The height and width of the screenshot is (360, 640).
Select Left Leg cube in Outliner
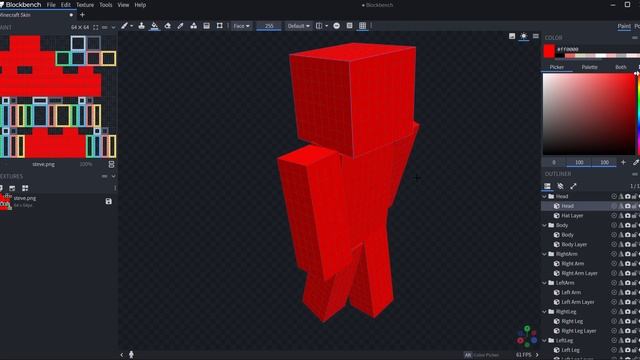tap(570, 350)
